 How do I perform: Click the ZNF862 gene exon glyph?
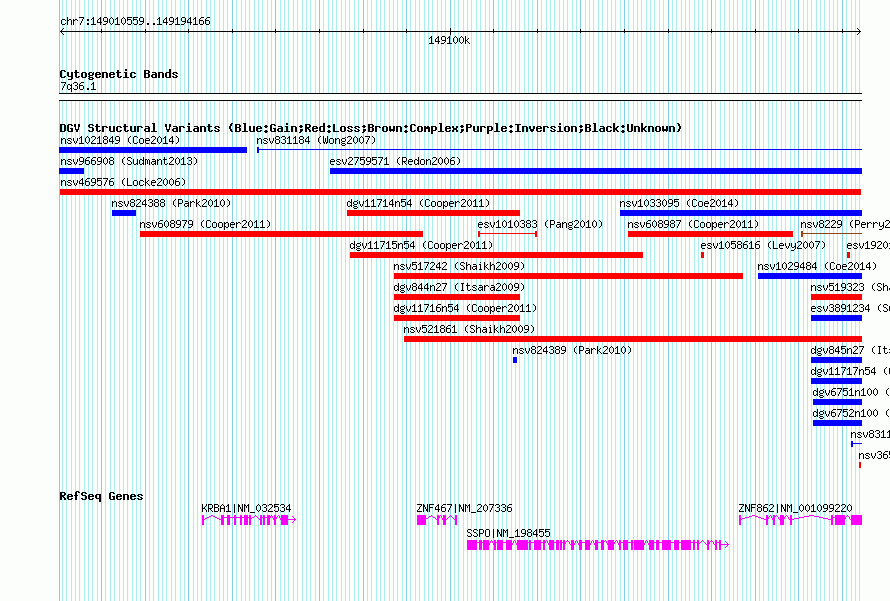pos(800,520)
